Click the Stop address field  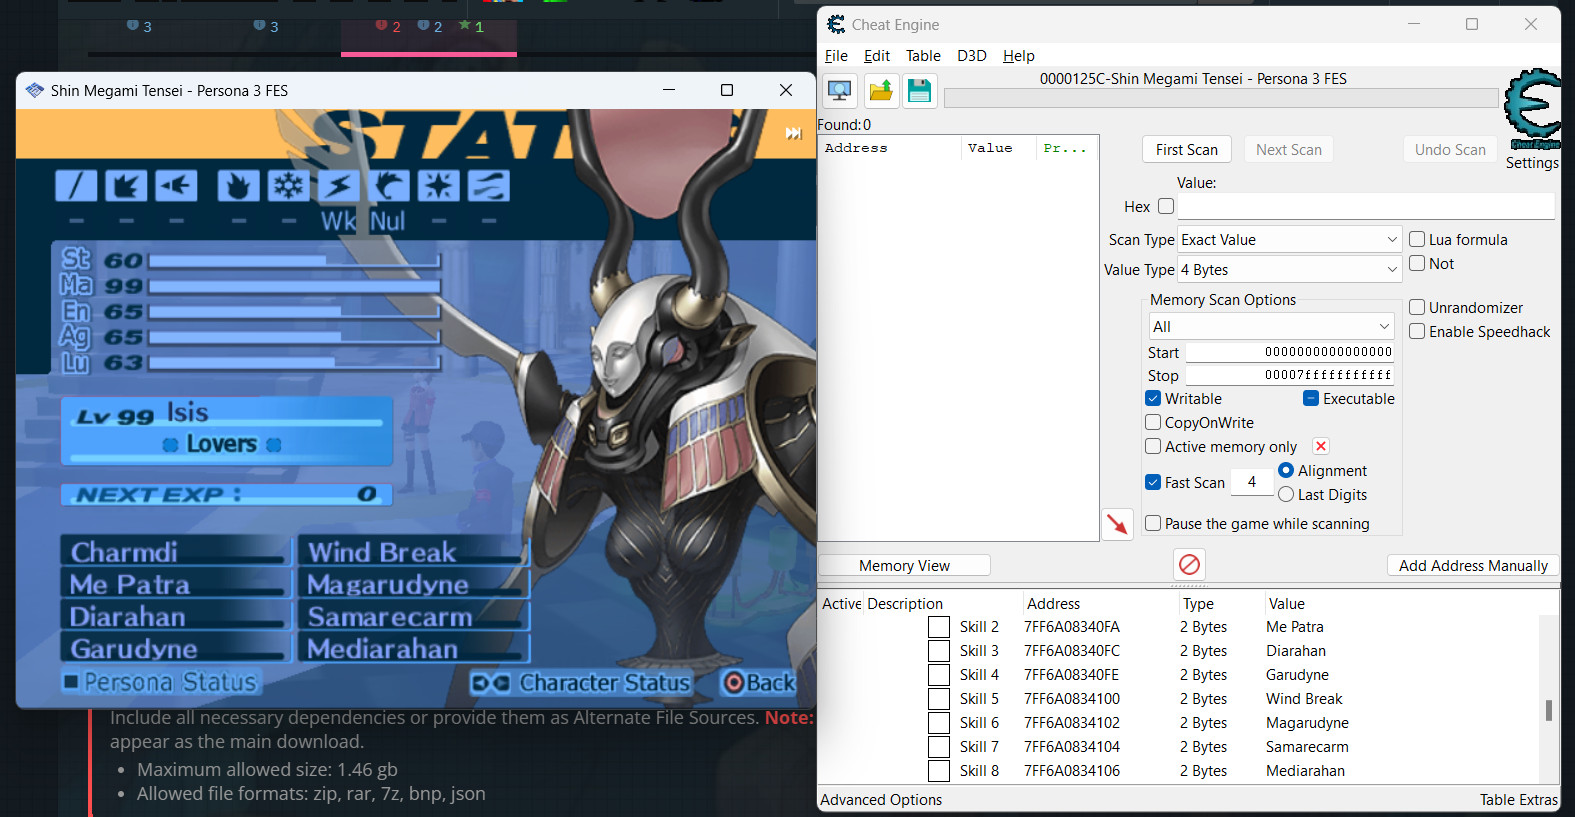pos(1290,375)
